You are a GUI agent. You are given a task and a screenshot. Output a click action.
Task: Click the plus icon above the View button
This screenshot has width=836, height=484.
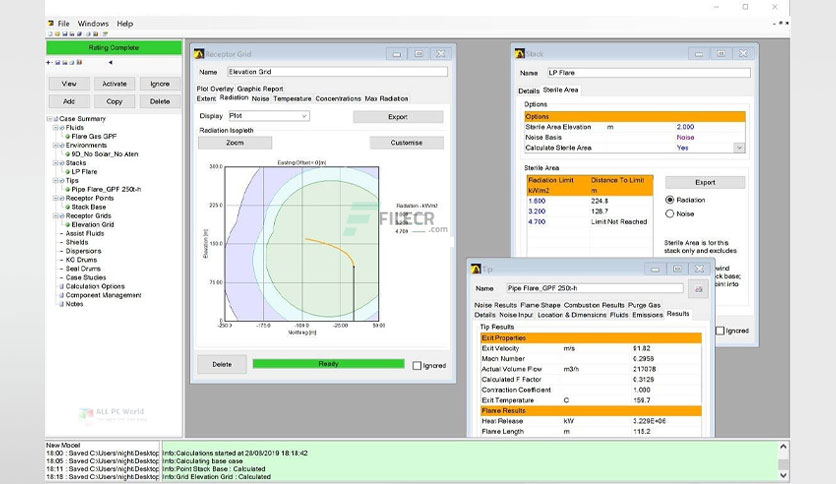50,62
